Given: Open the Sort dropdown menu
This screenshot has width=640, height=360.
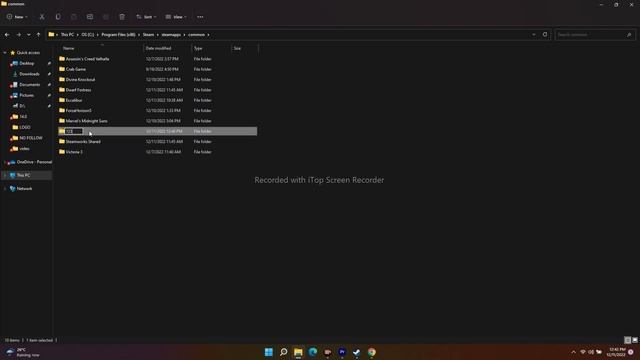Looking at the screenshot, I should (x=146, y=17).
